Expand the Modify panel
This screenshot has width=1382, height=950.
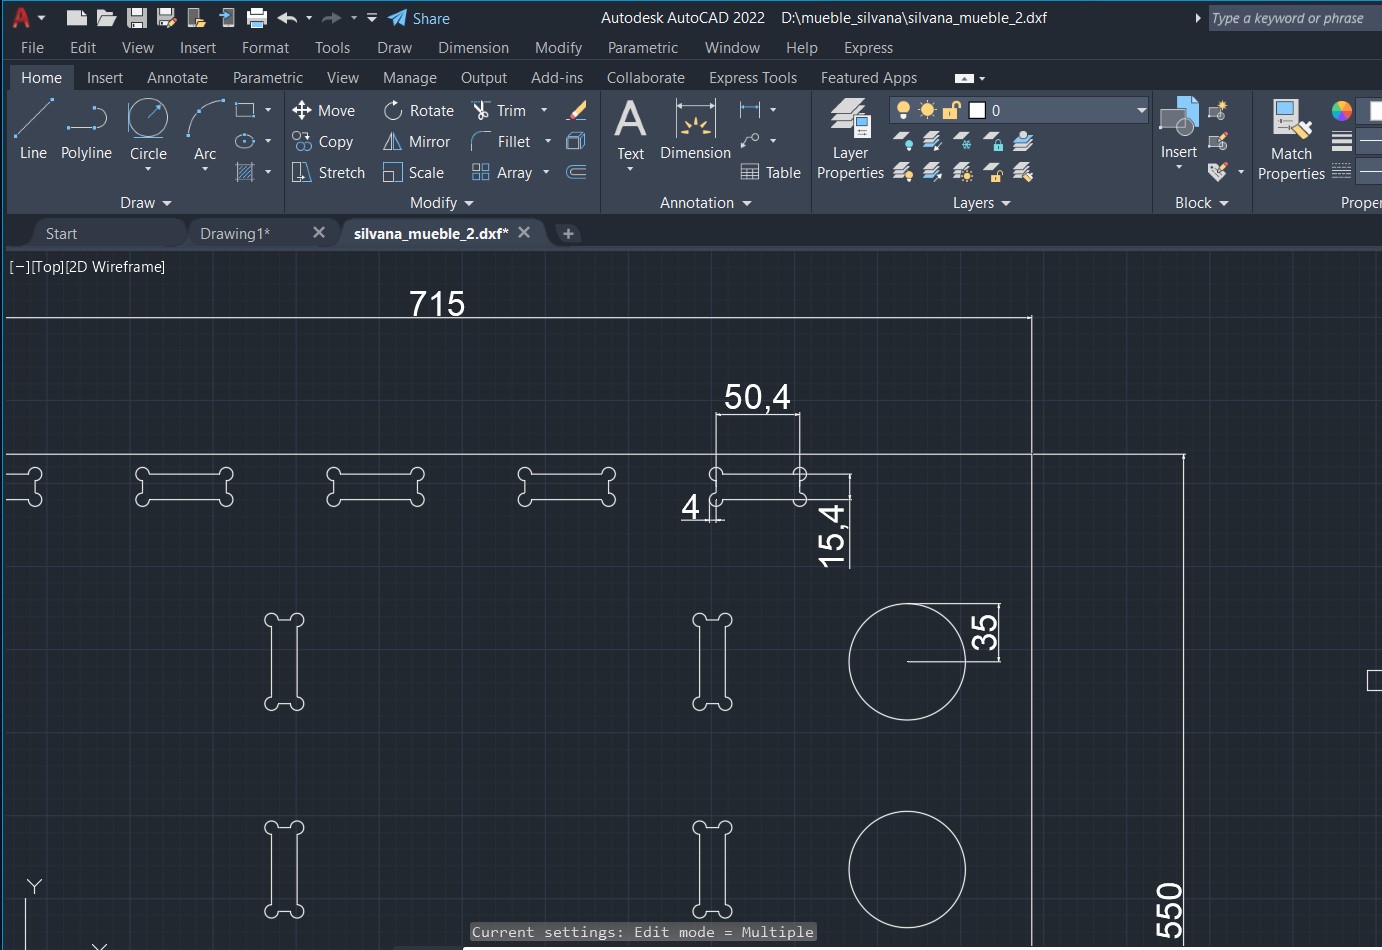(441, 203)
